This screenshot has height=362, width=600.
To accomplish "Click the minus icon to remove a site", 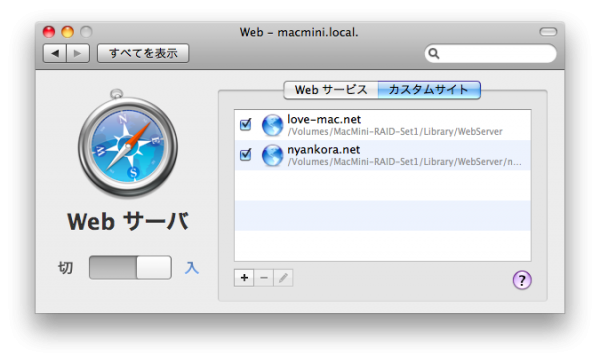I will [264, 278].
